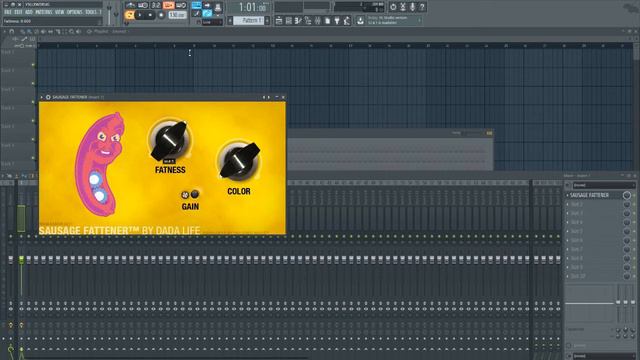Toggle the metronome icon in top toolbar
Viewport: 640px width, 360px height.
tap(130, 5)
